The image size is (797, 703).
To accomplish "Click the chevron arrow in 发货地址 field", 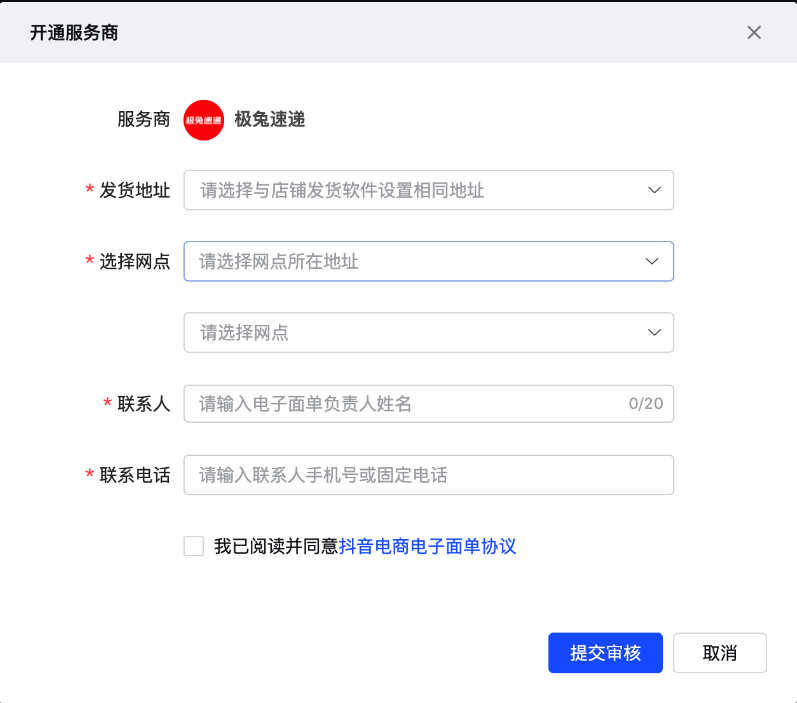I will pyautogui.click(x=654, y=190).
